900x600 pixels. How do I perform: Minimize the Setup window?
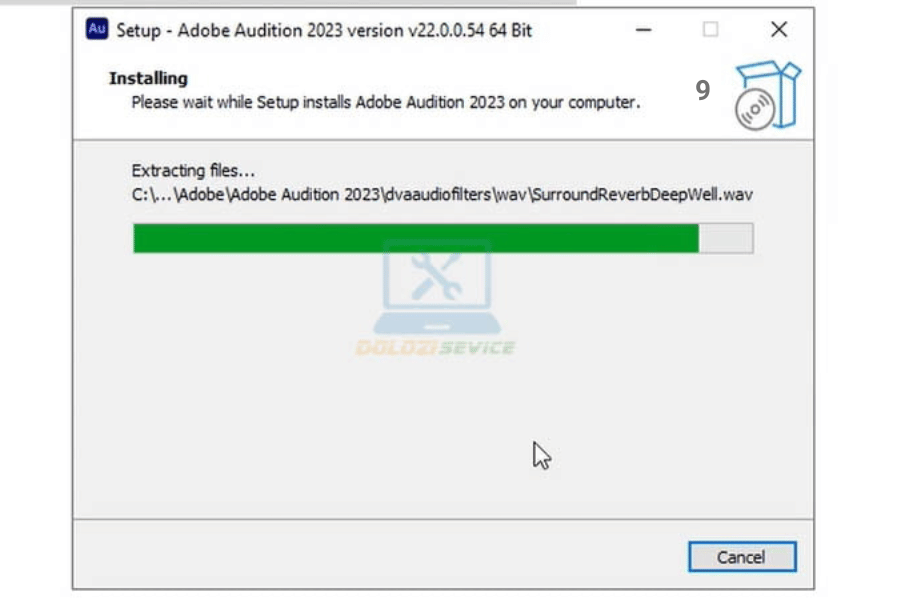tap(647, 30)
